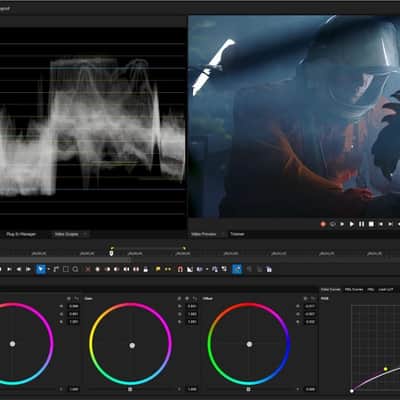Open the Color Curves tab
Screen dimensions: 400x400
pyautogui.click(x=331, y=290)
